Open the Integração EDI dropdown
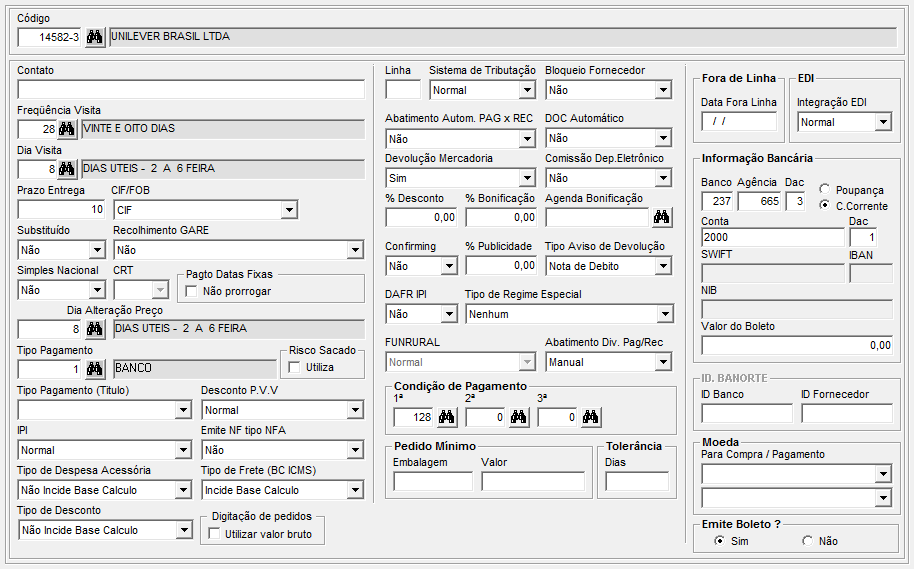Viewport: 914px width, 569px height. 882,122
